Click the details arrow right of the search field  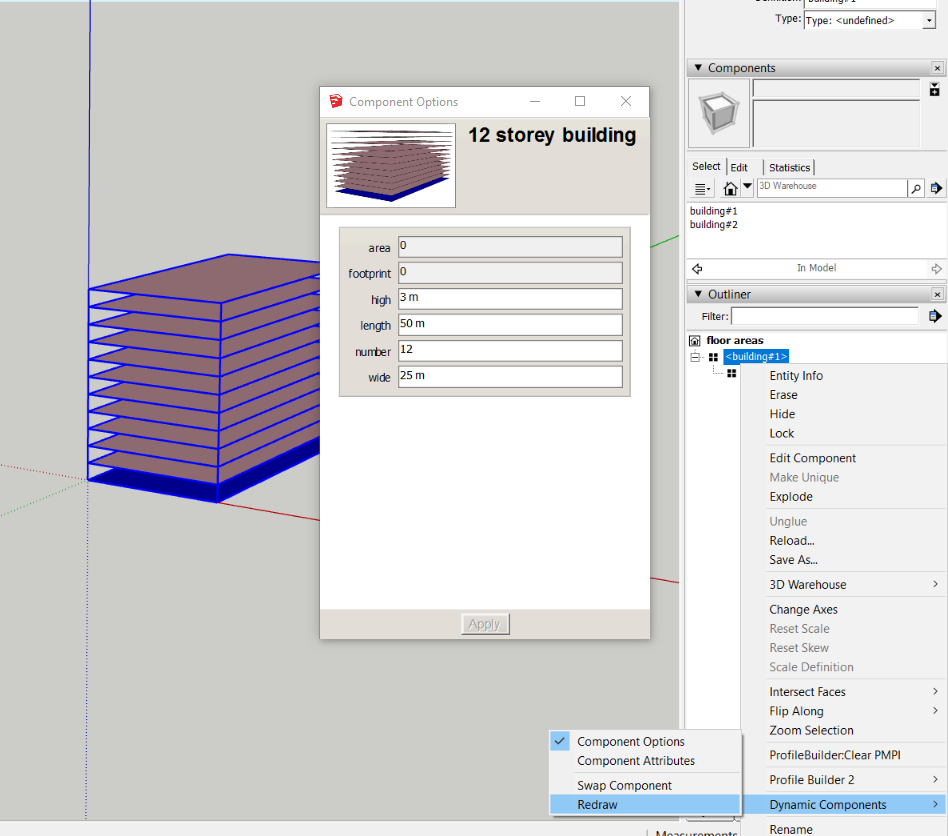click(935, 188)
